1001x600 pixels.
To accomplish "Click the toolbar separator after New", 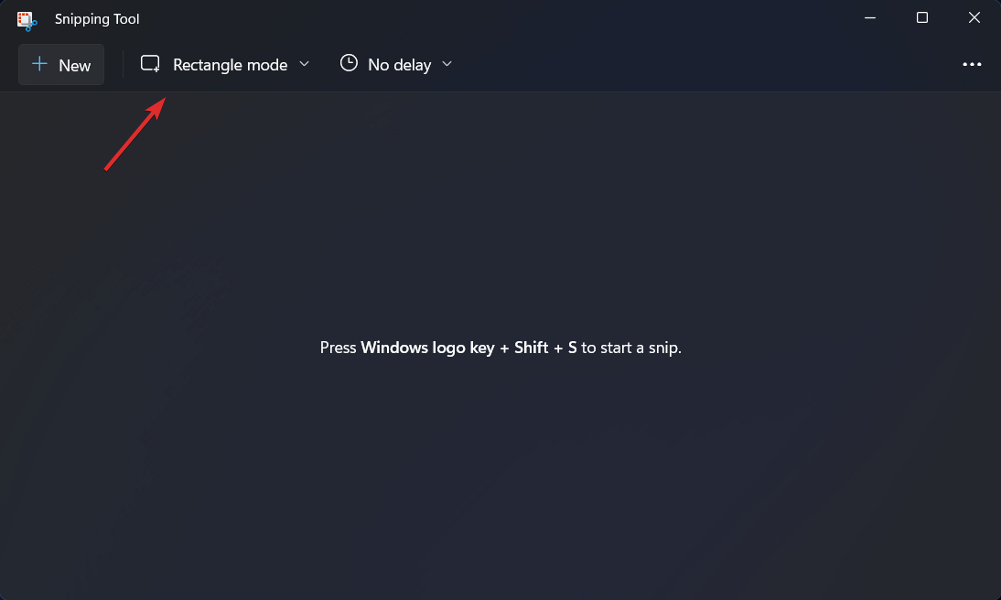I will [123, 65].
